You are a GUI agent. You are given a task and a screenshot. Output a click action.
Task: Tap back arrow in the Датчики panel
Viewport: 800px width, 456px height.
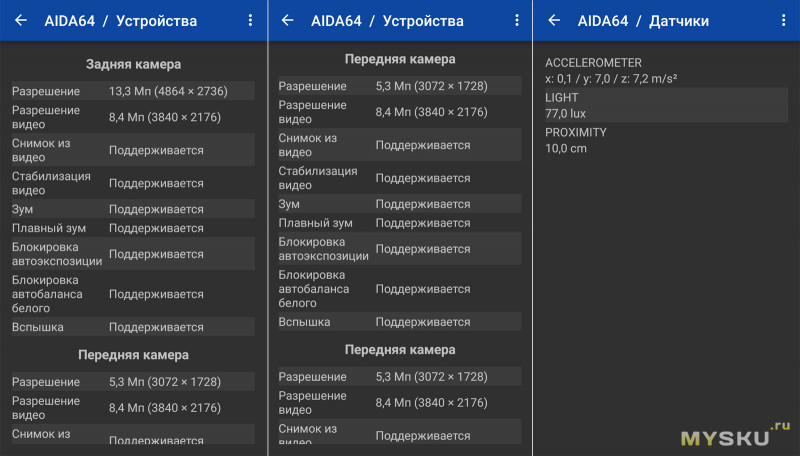554,20
